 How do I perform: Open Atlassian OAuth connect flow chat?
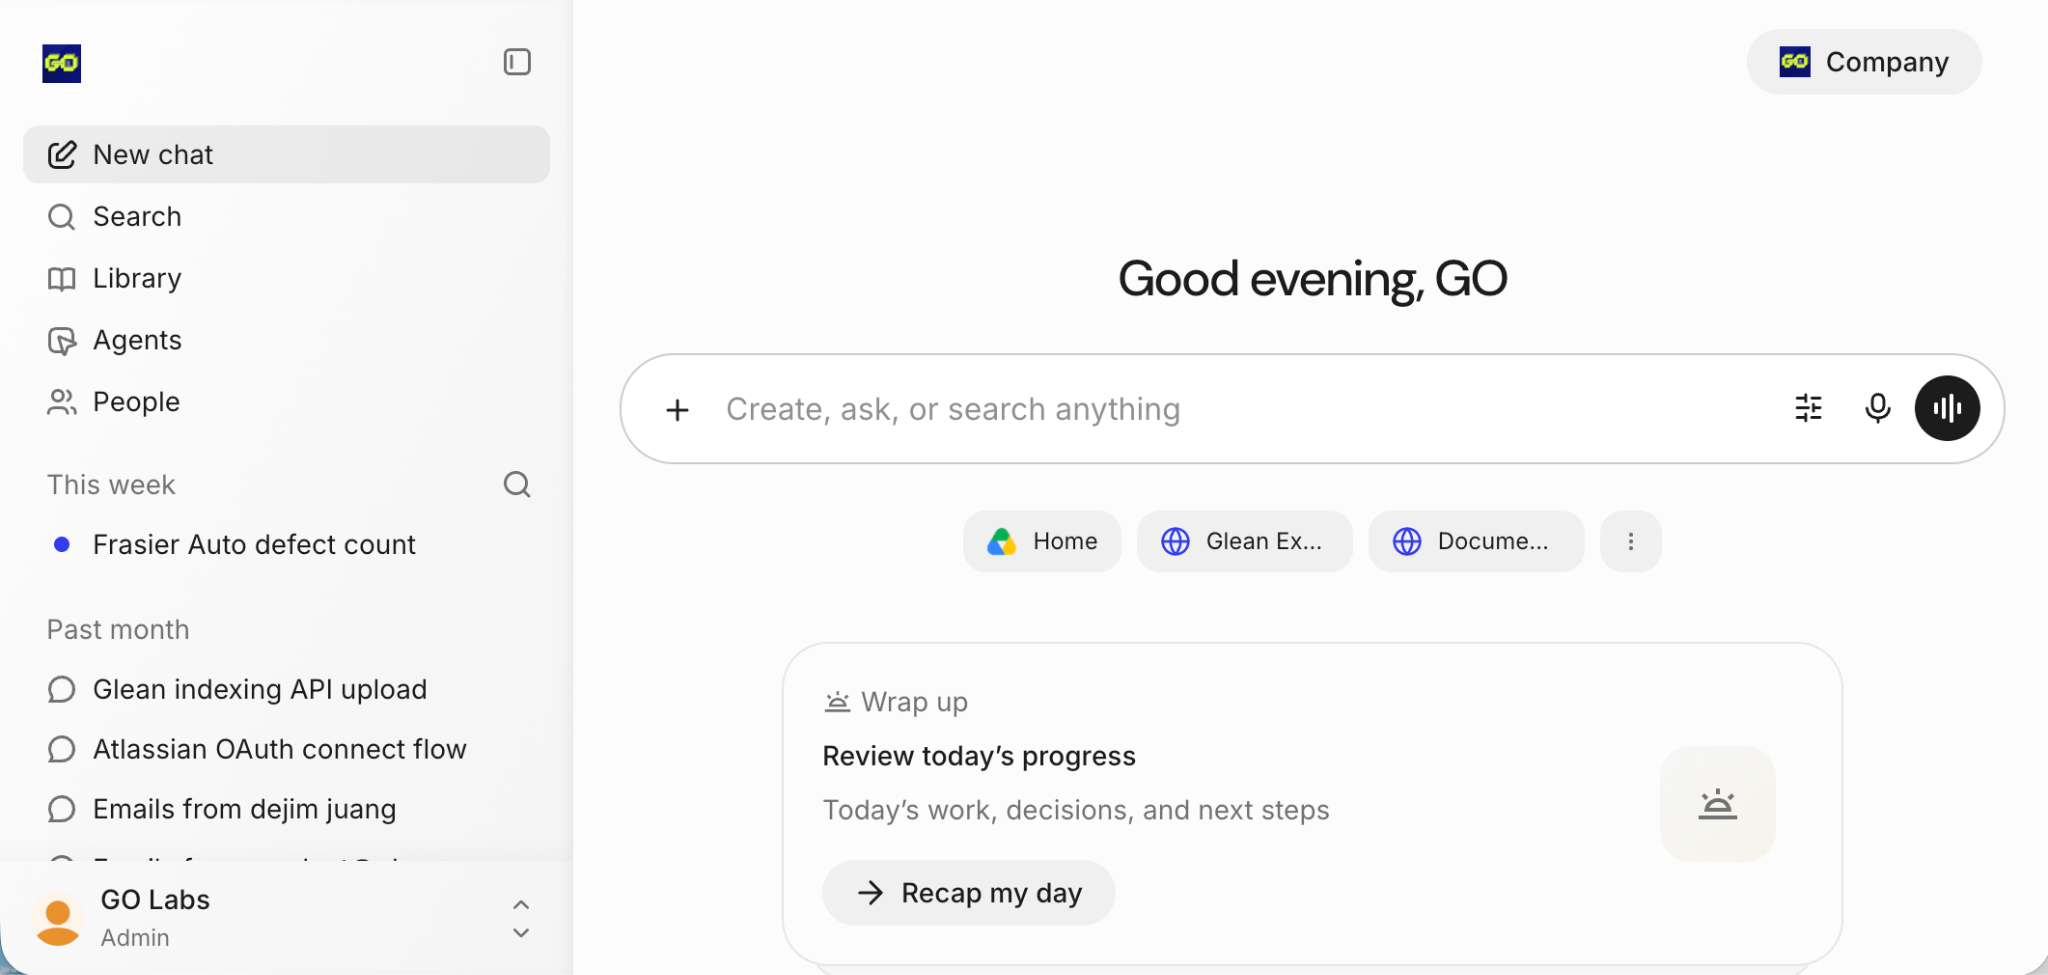click(286, 749)
